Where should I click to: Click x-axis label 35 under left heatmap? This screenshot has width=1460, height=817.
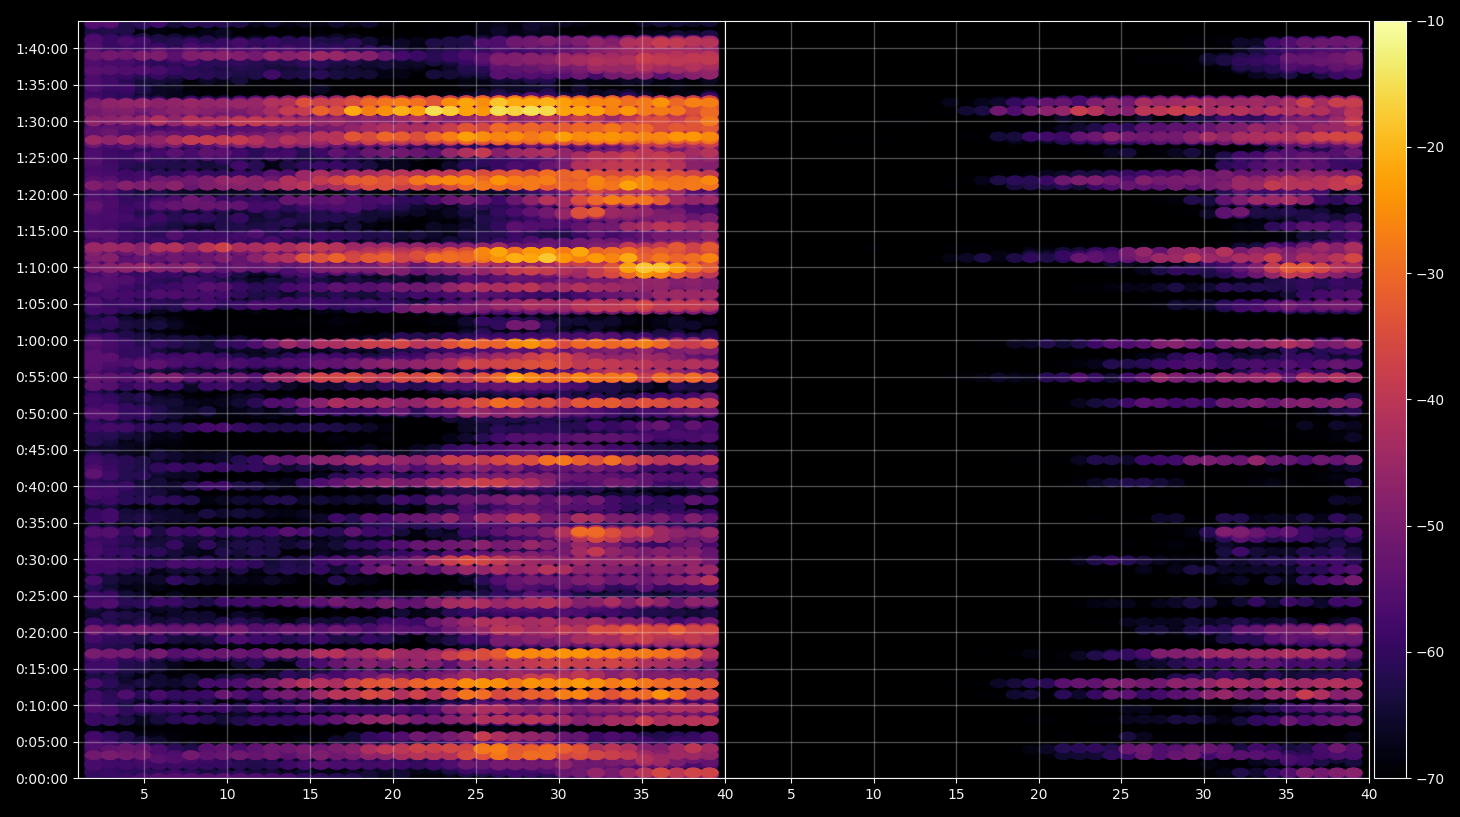tap(641, 795)
